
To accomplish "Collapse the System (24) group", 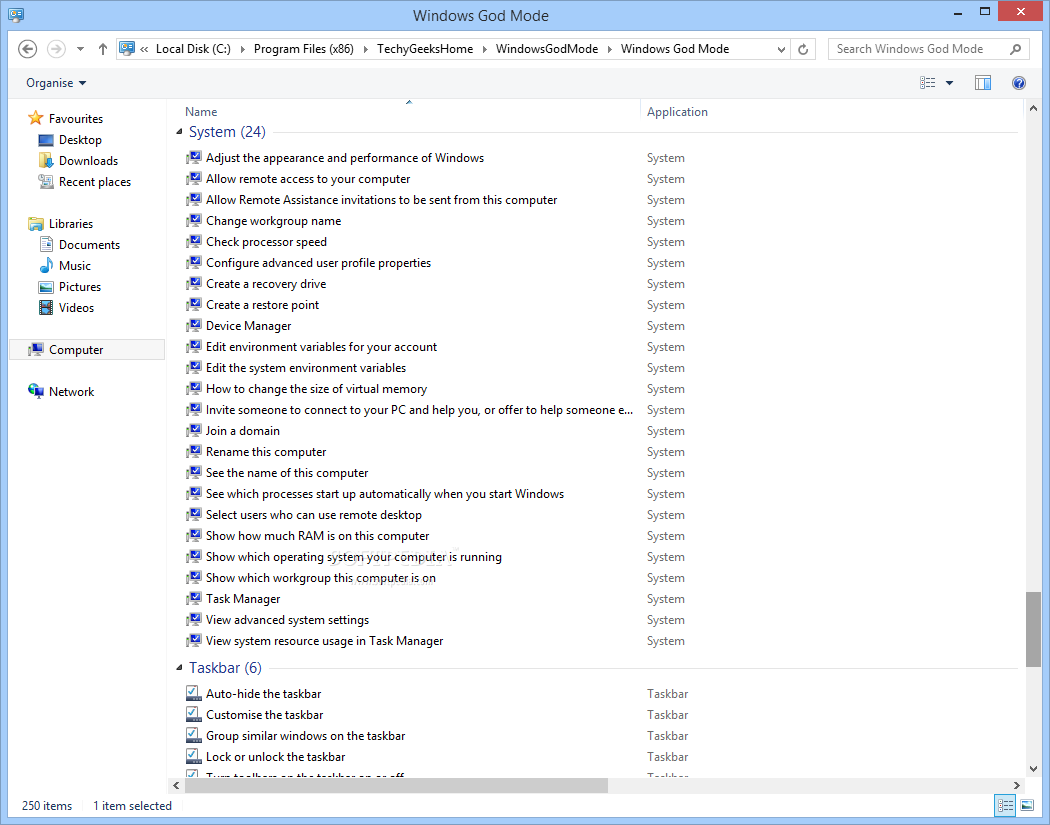I will tap(179, 132).
